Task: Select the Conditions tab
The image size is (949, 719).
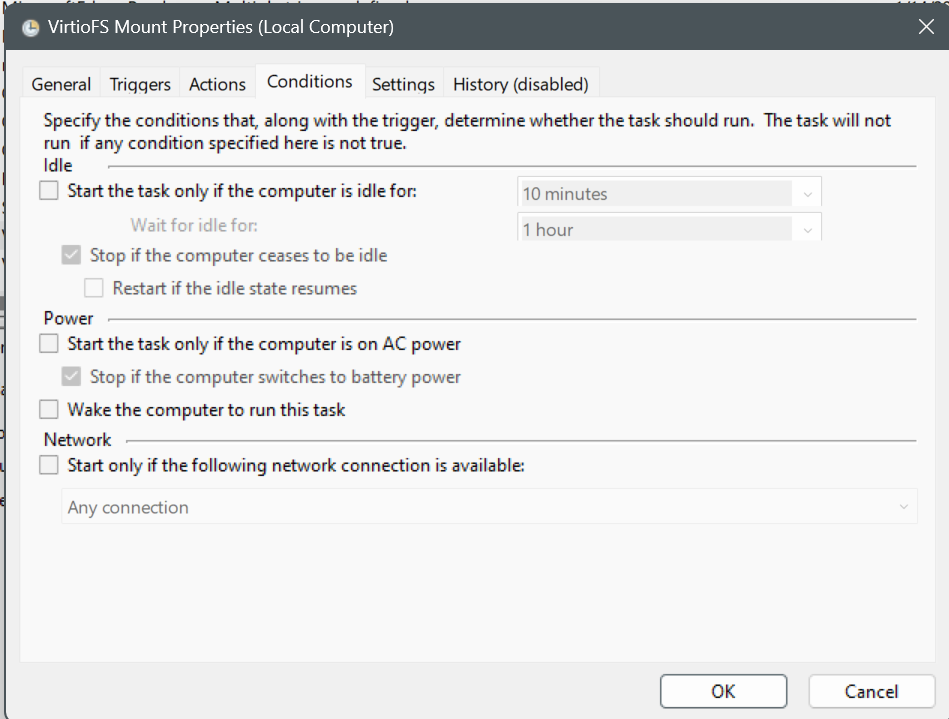Action: (310, 81)
